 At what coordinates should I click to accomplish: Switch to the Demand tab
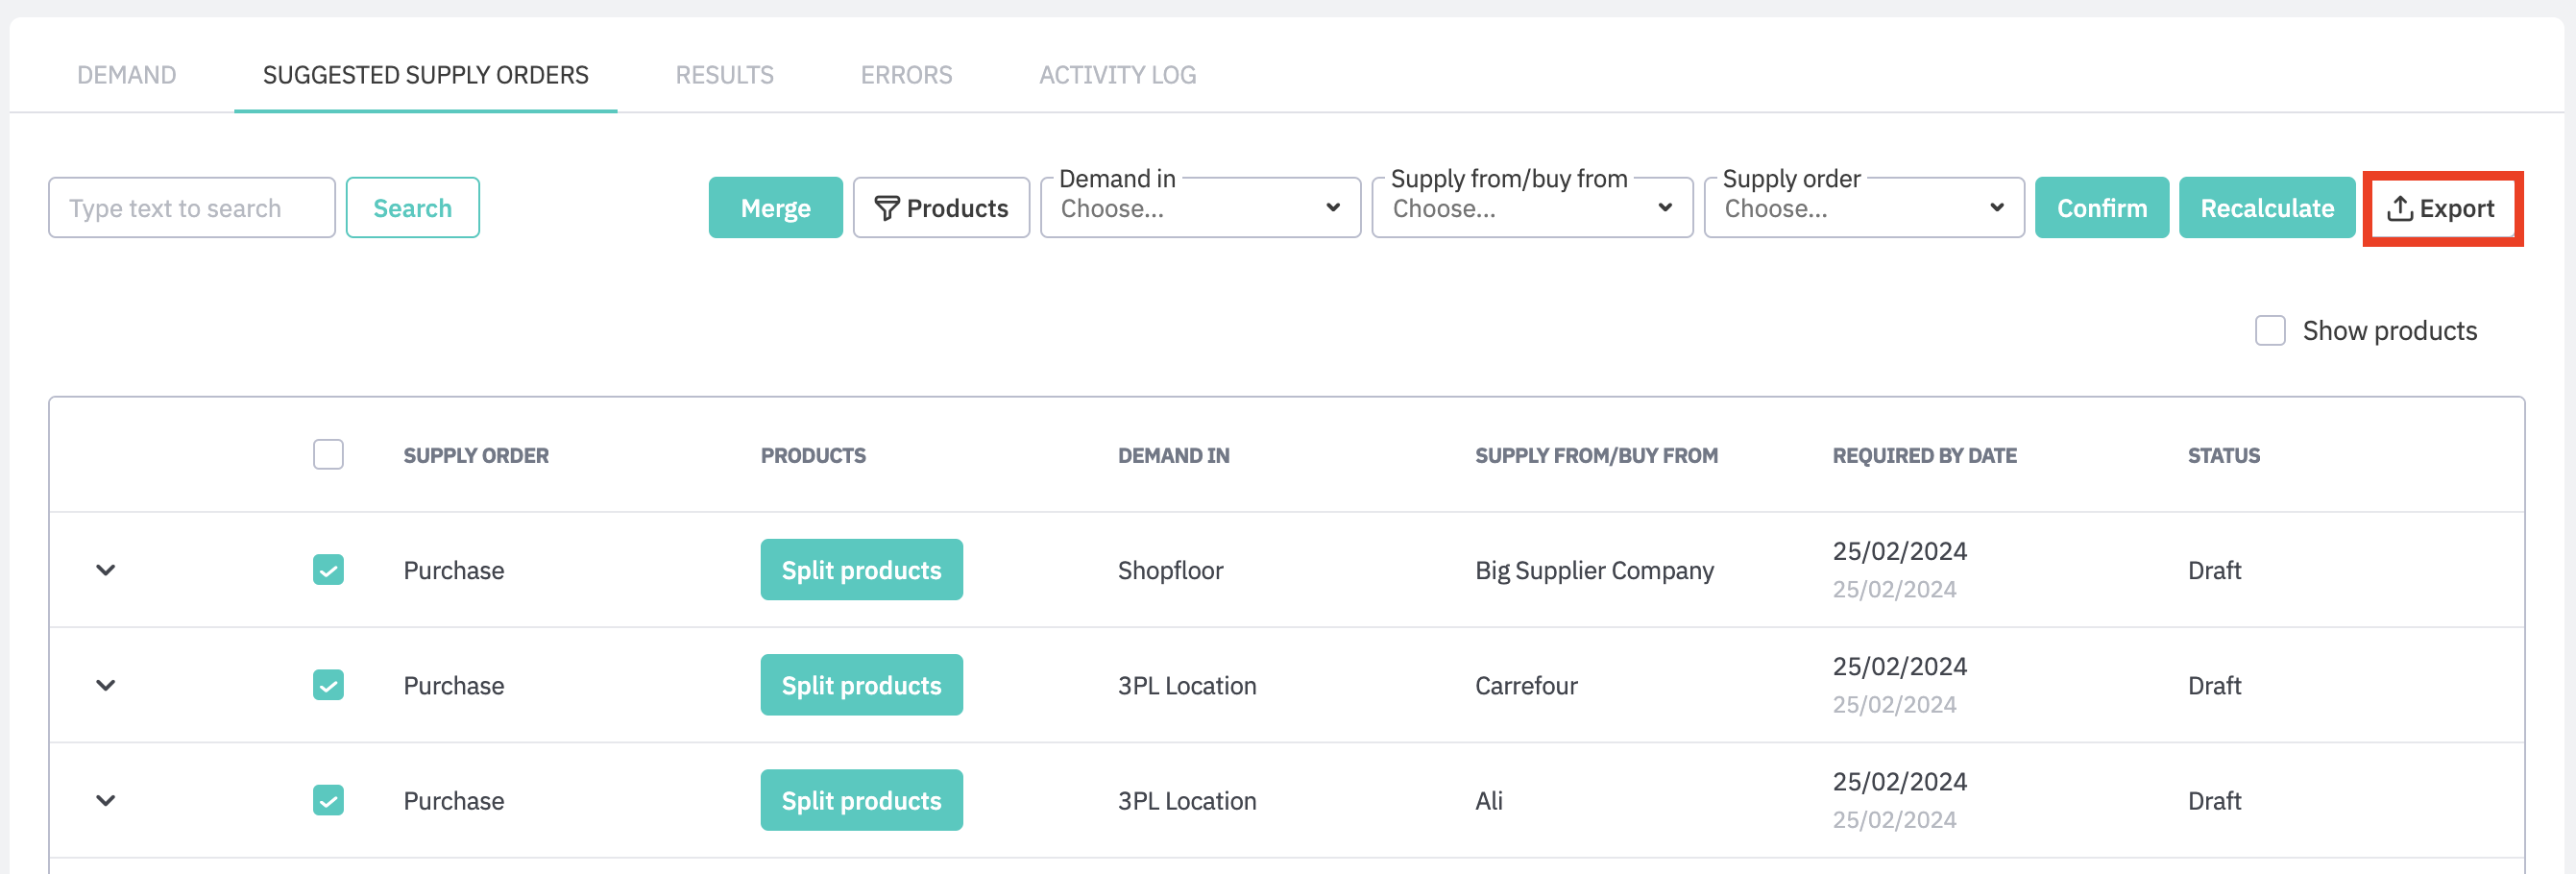[x=127, y=75]
